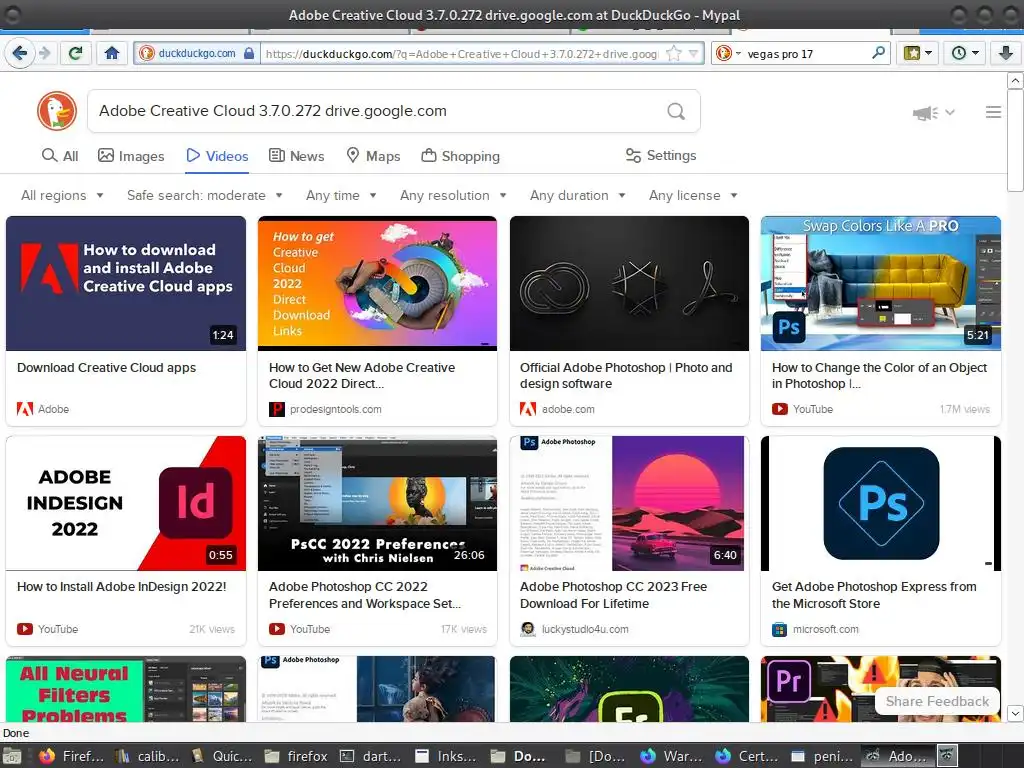Open the Cert... taskbar item
This screenshot has height=768, width=1024.
tap(747, 756)
